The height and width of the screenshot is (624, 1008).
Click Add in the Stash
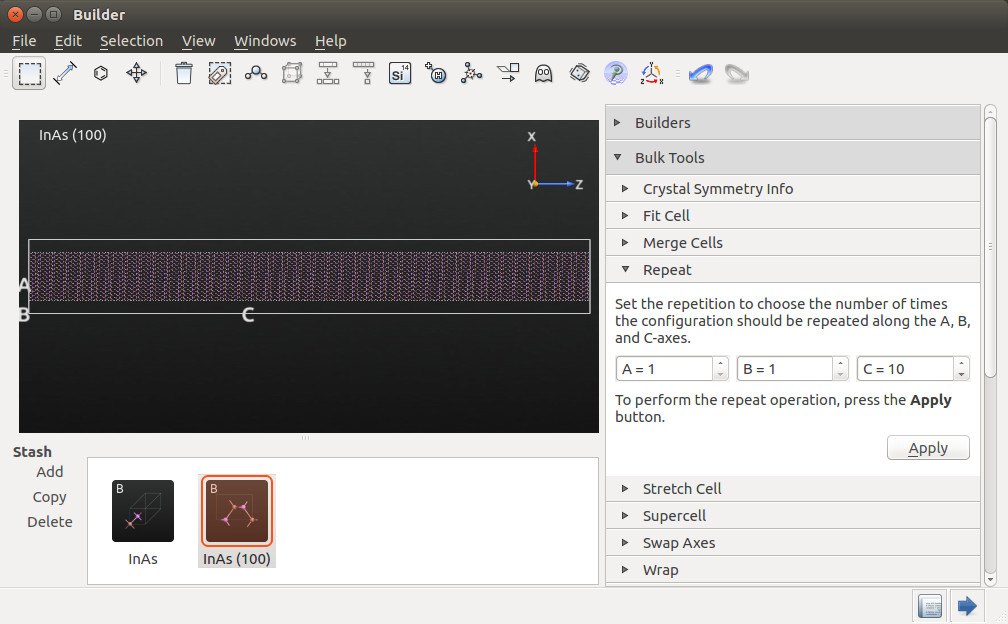point(50,472)
